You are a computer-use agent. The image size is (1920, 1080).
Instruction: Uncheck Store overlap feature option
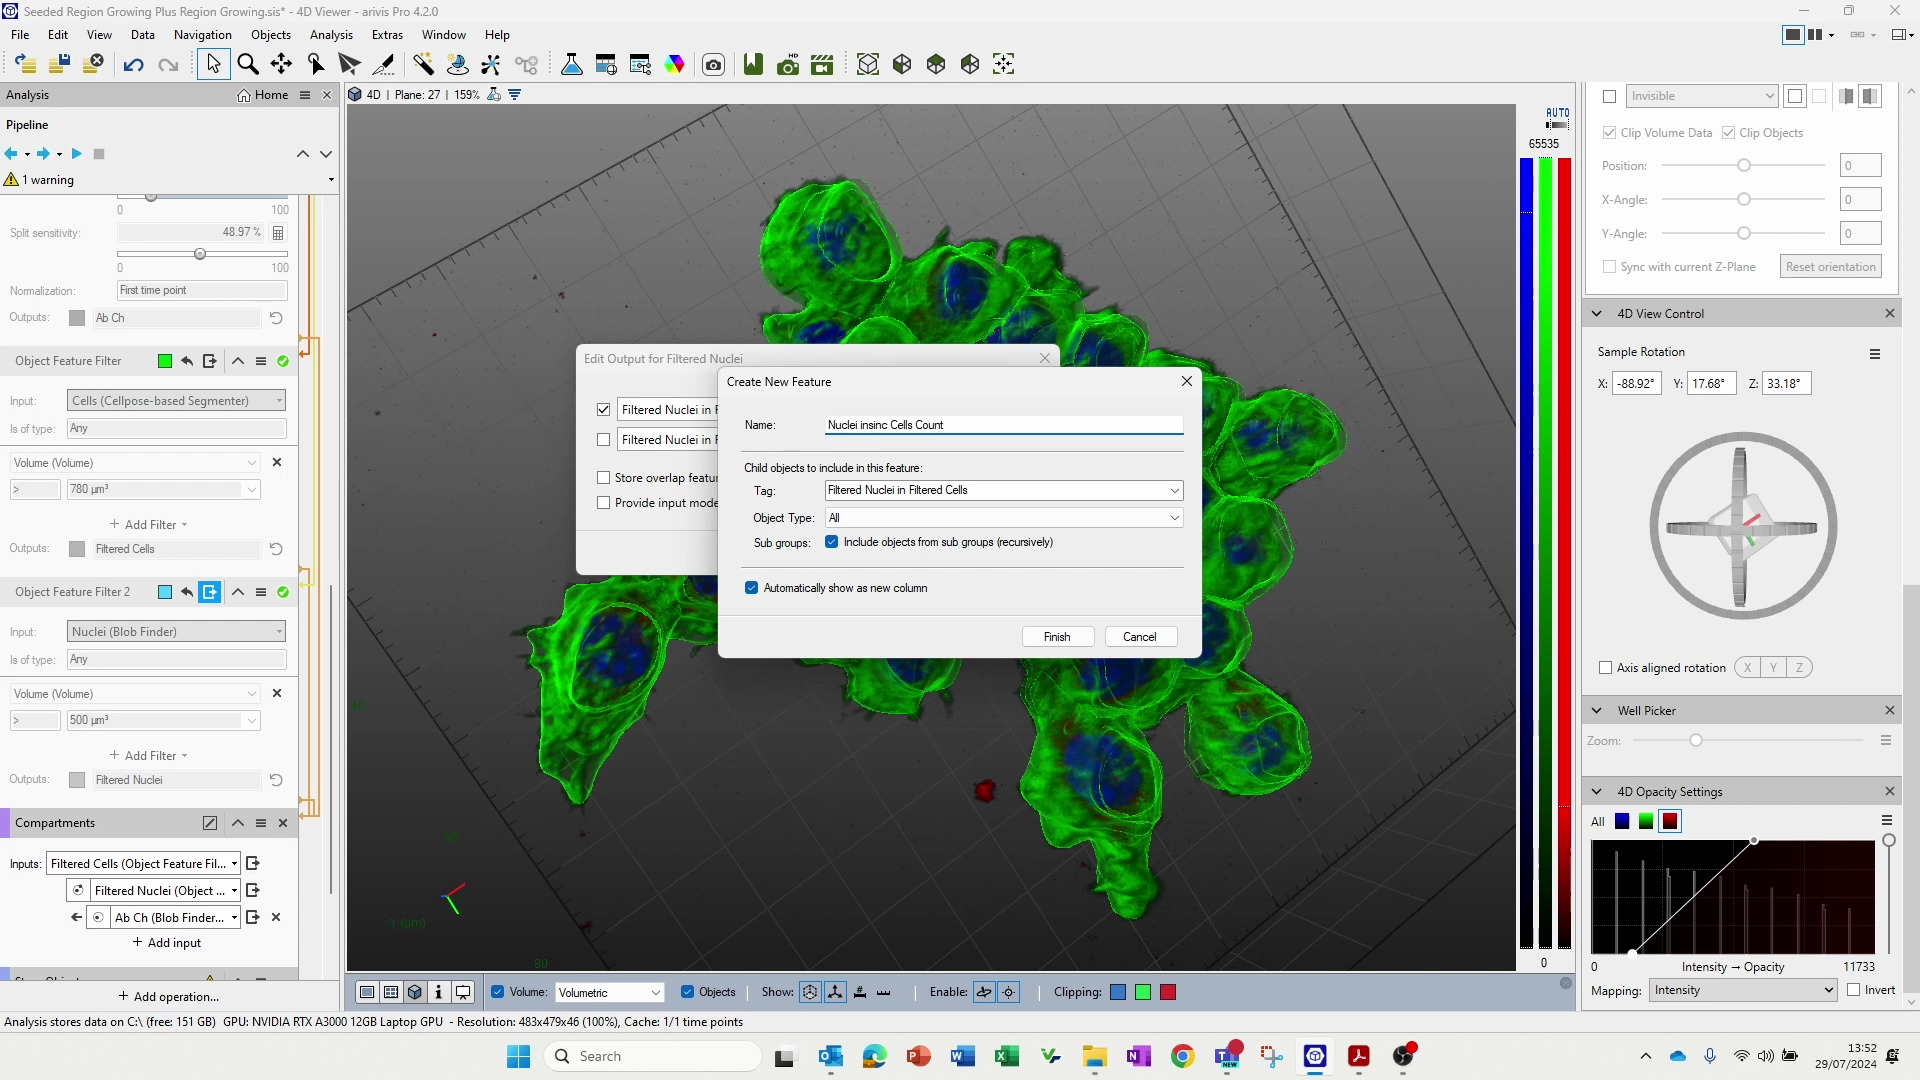(603, 477)
